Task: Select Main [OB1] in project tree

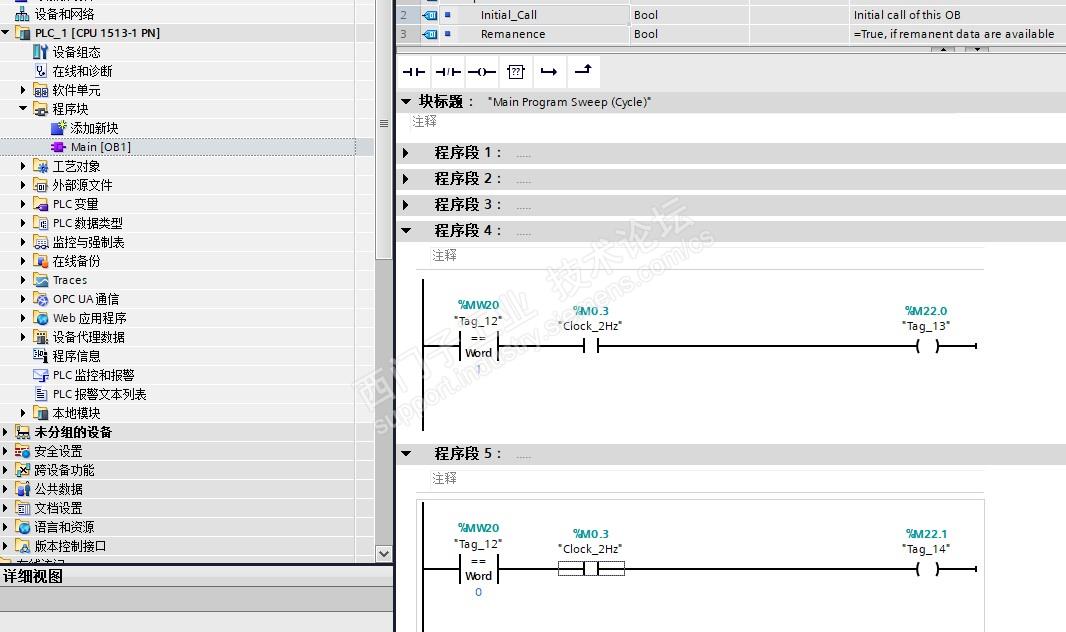Action: pyautogui.click(x=101, y=147)
